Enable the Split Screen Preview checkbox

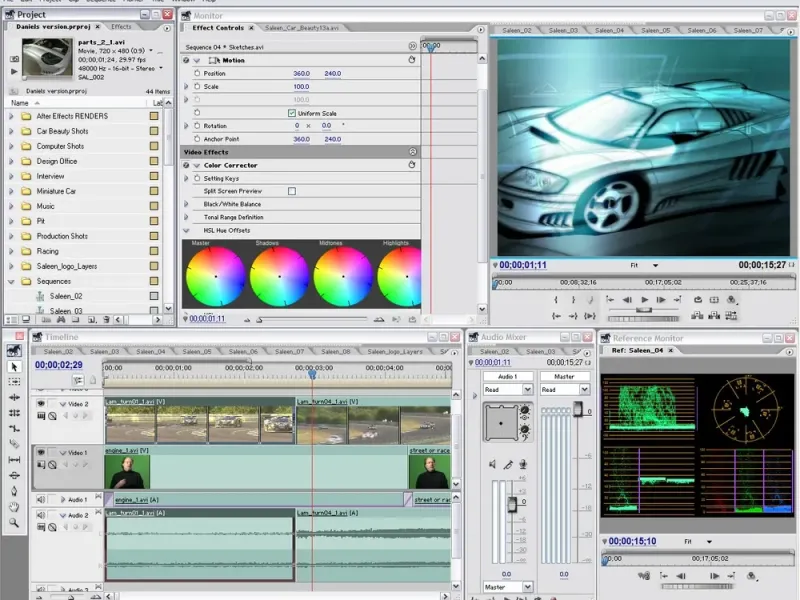point(291,191)
